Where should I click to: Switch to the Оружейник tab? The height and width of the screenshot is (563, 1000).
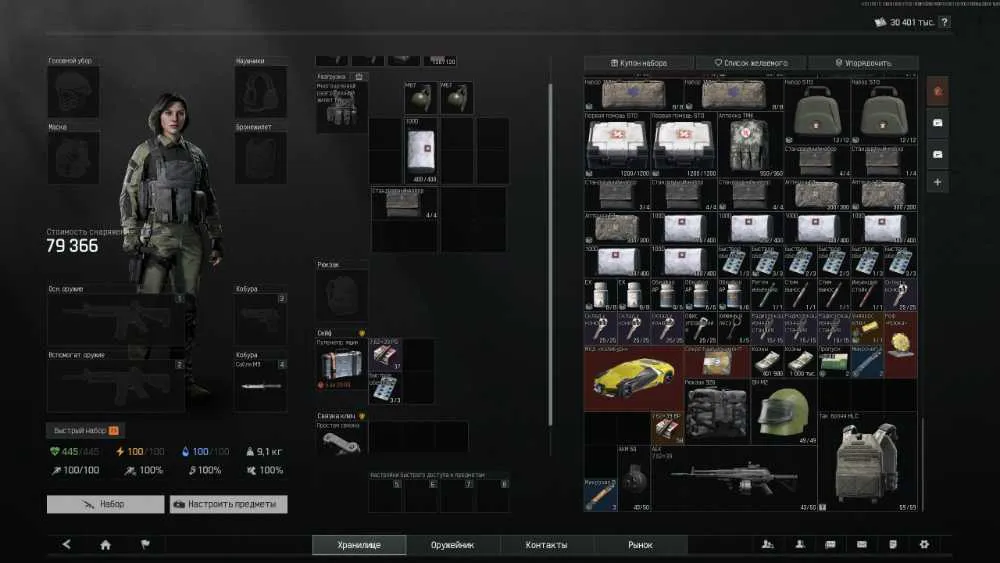pos(452,545)
